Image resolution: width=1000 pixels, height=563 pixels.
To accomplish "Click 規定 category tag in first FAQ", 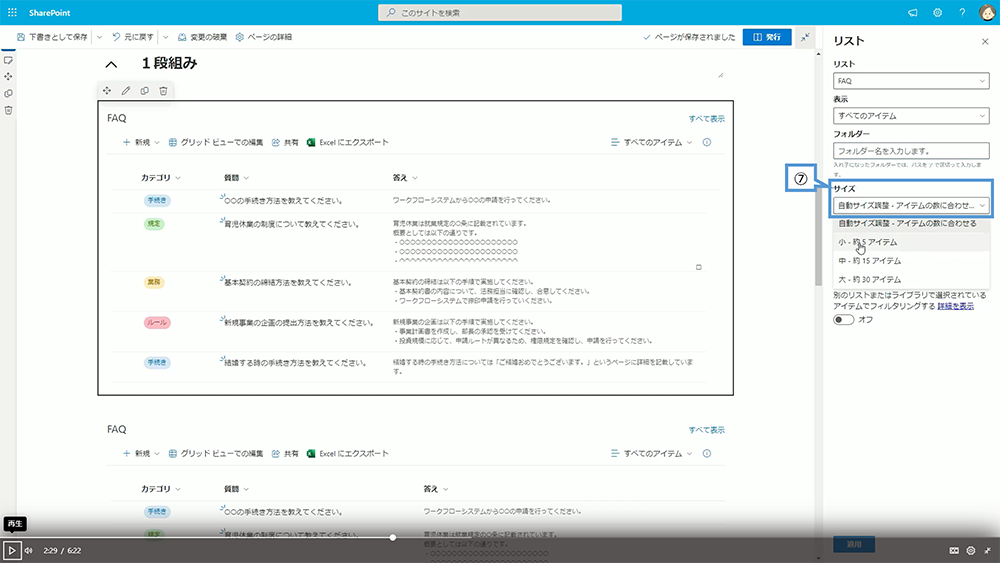I will coord(154,224).
